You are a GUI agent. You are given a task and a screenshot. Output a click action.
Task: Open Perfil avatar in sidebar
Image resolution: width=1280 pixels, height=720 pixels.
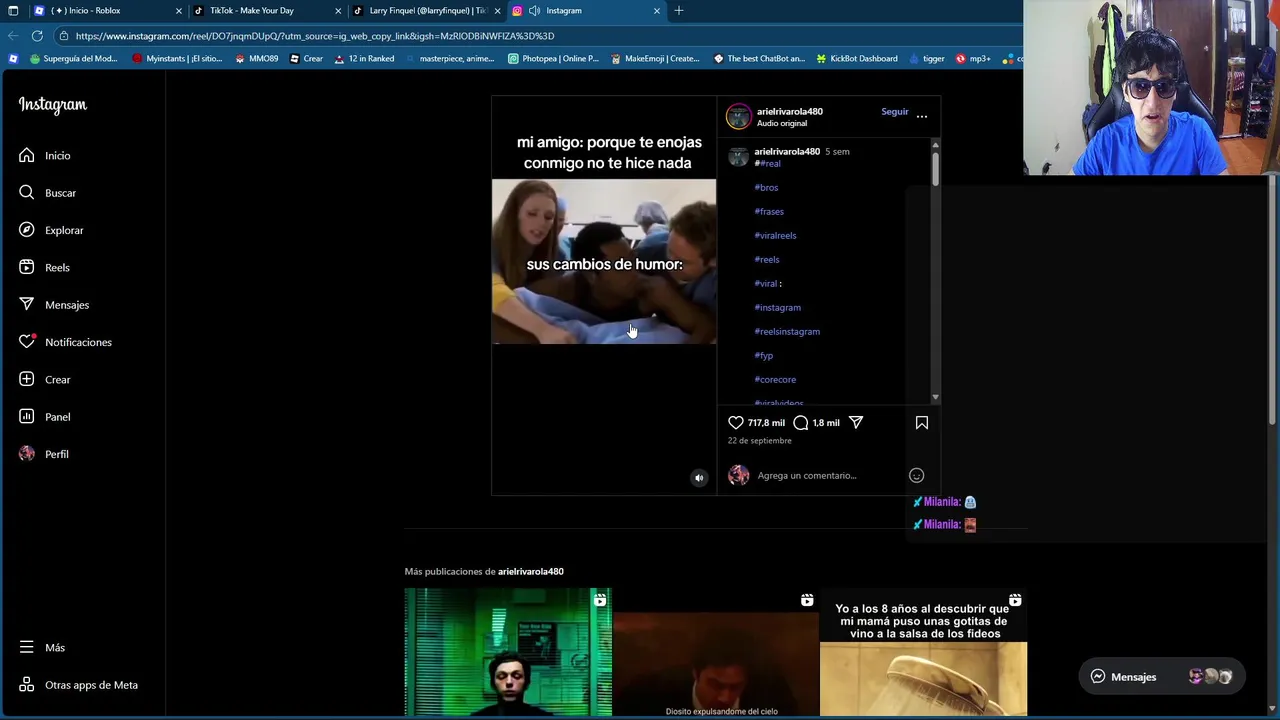(27, 454)
